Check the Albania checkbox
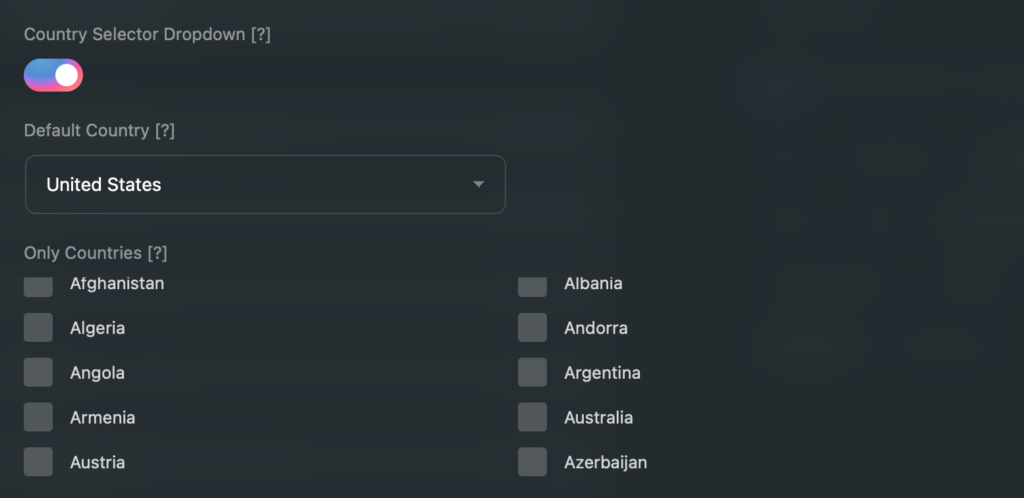Viewport: 1024px width, 498px height. 532,287
